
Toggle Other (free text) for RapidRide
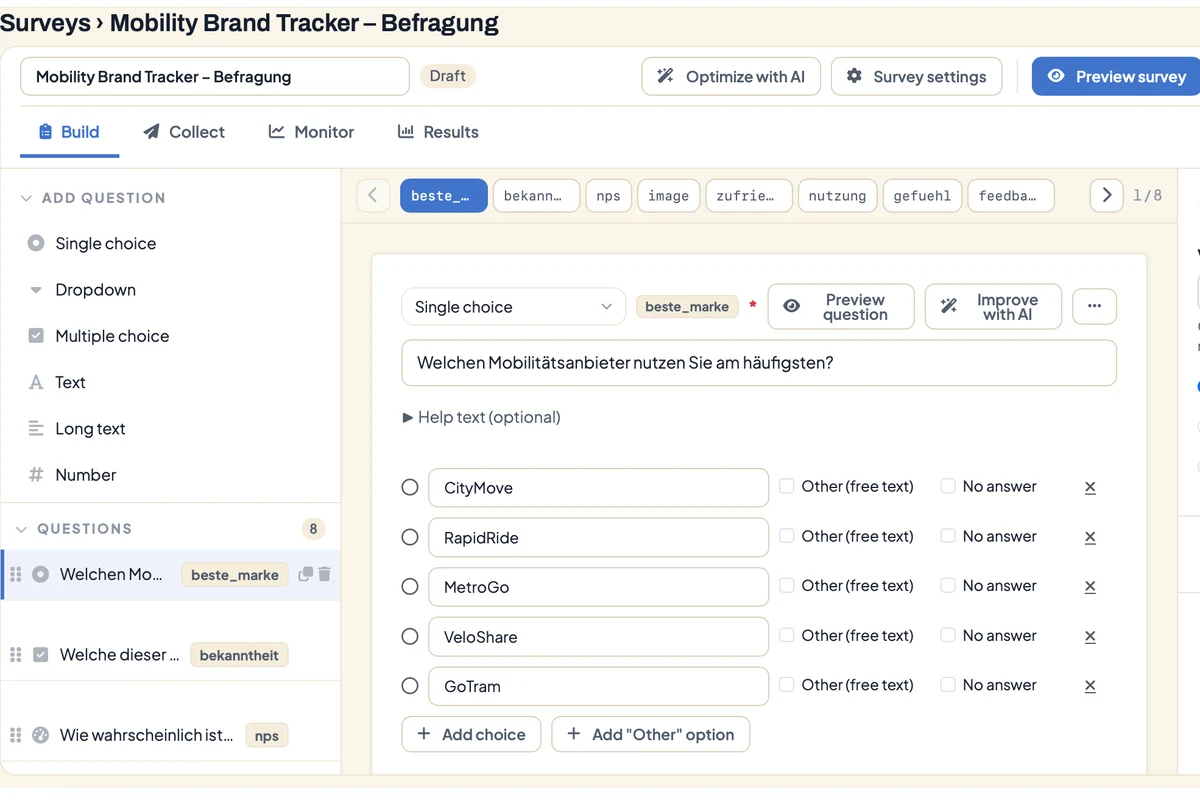pos(787,536)
